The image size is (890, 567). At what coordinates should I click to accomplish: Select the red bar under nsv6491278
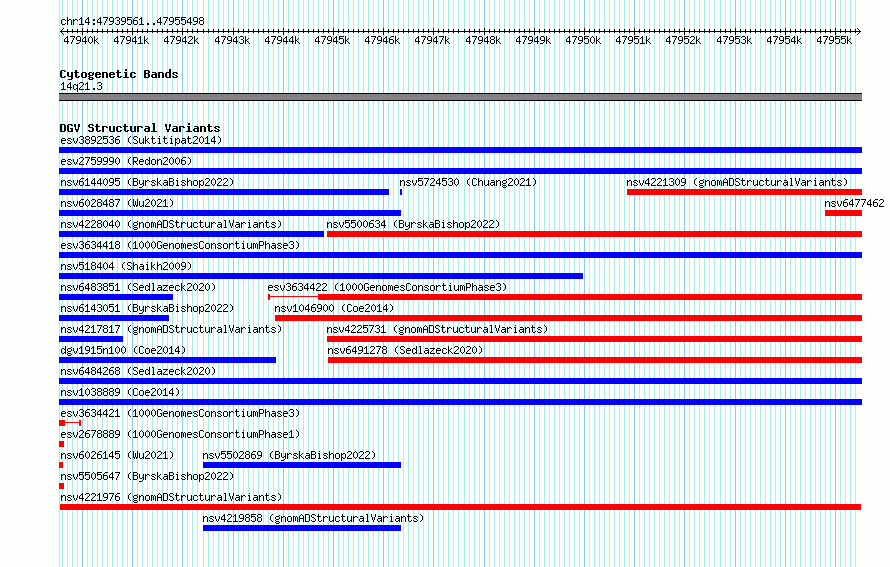click(x=595, y=360)
